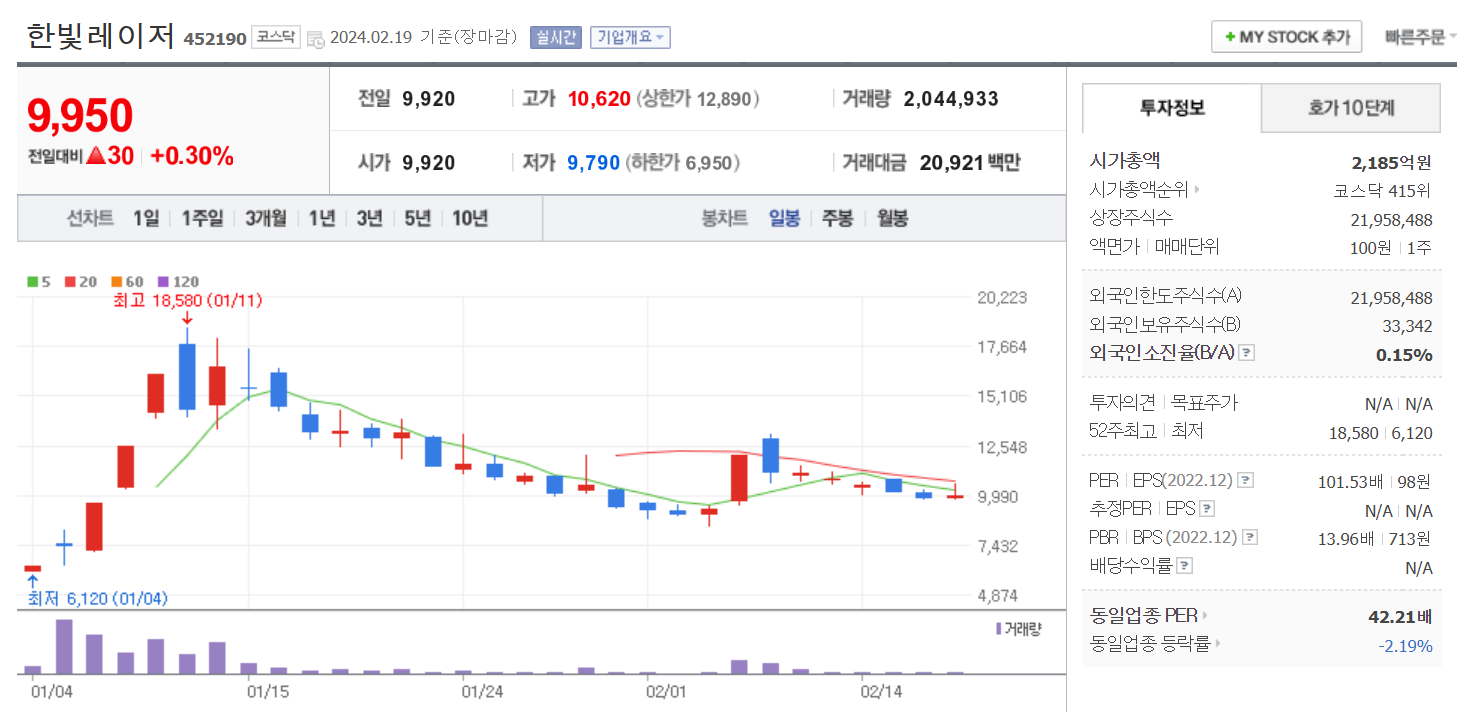This screenshot has width=1474, height=712.
Task: Click the red 20-day moving average legend
Action: tap(80, 282)
